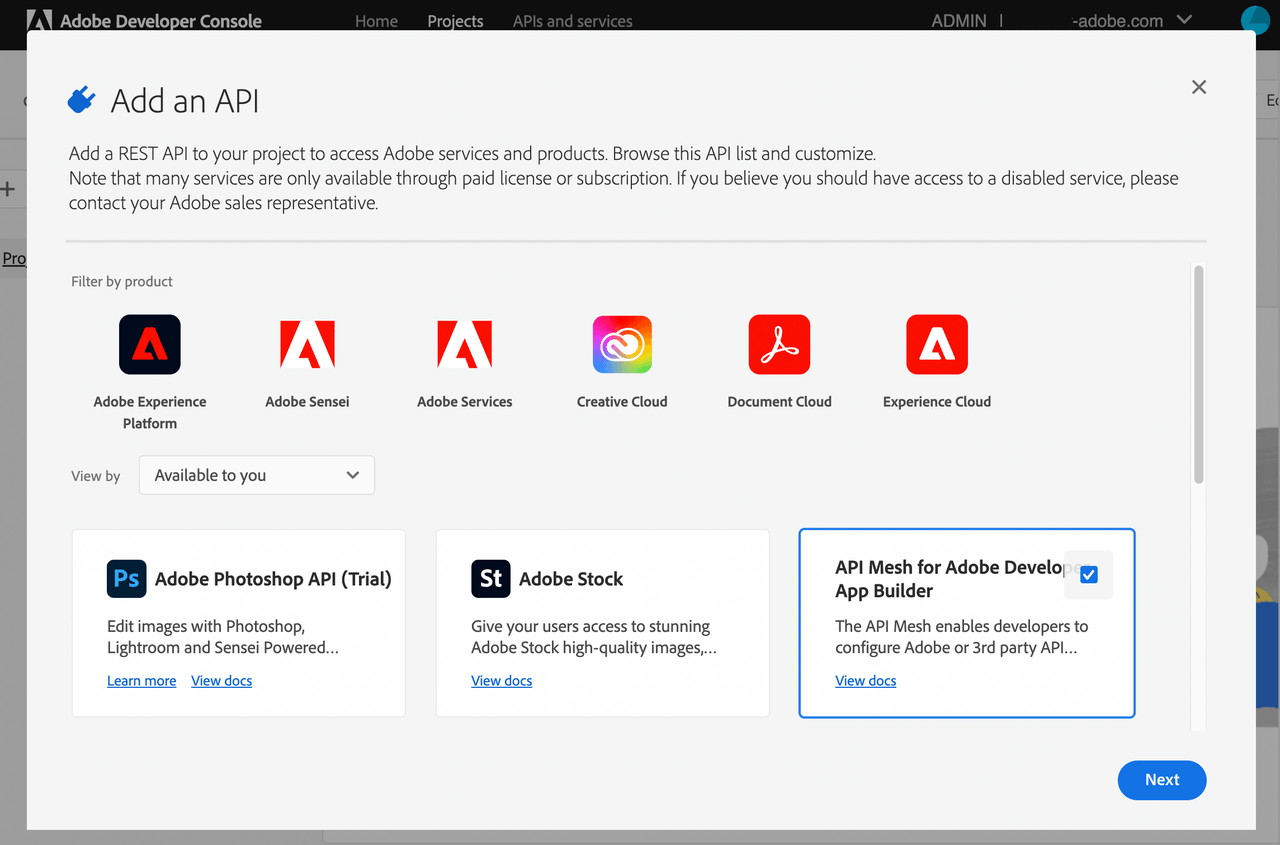
Task: Open Learn more link for Photoshop API
Action: click(x=141, y=681)
